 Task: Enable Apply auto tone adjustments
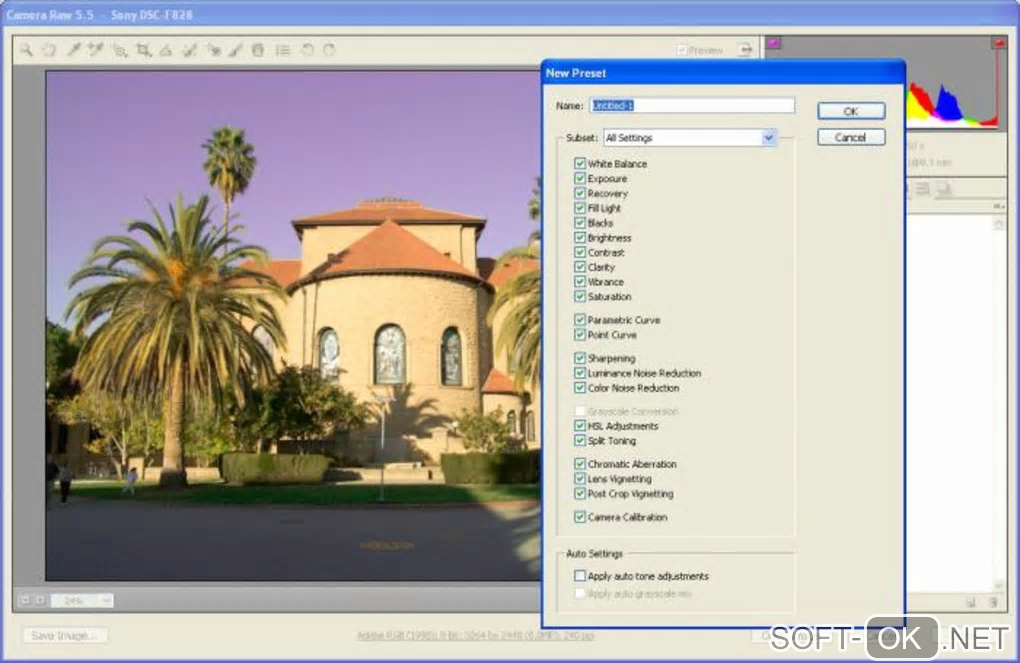[x=580, y=576]
